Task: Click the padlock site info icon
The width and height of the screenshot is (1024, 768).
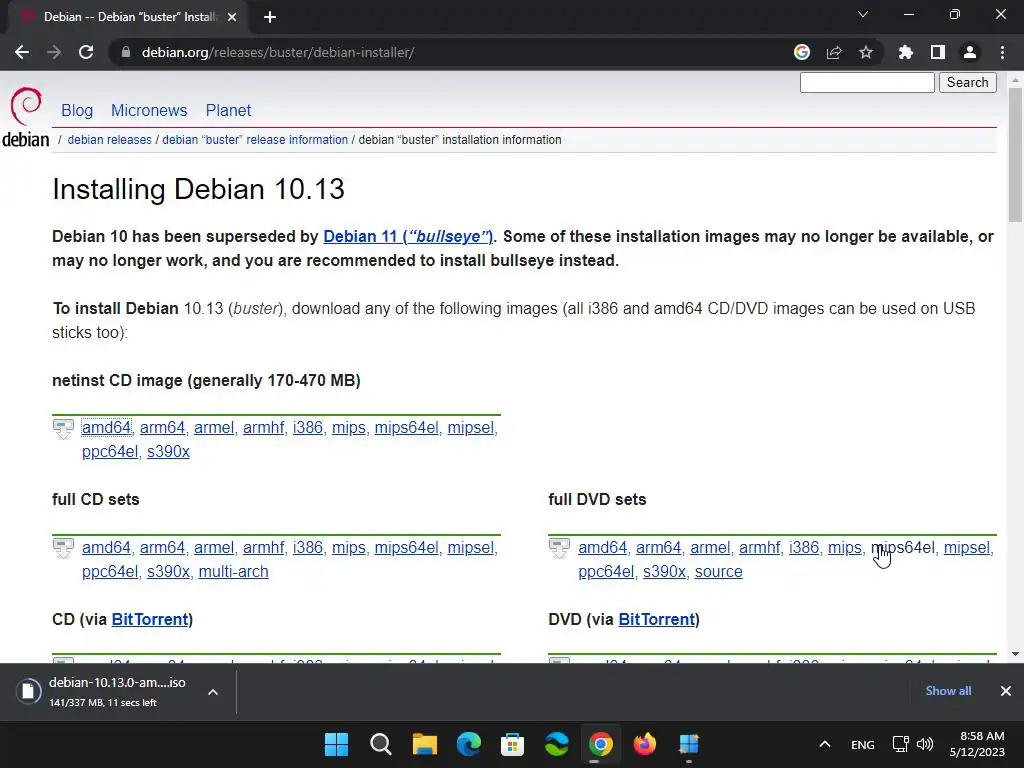Action: 126,52
